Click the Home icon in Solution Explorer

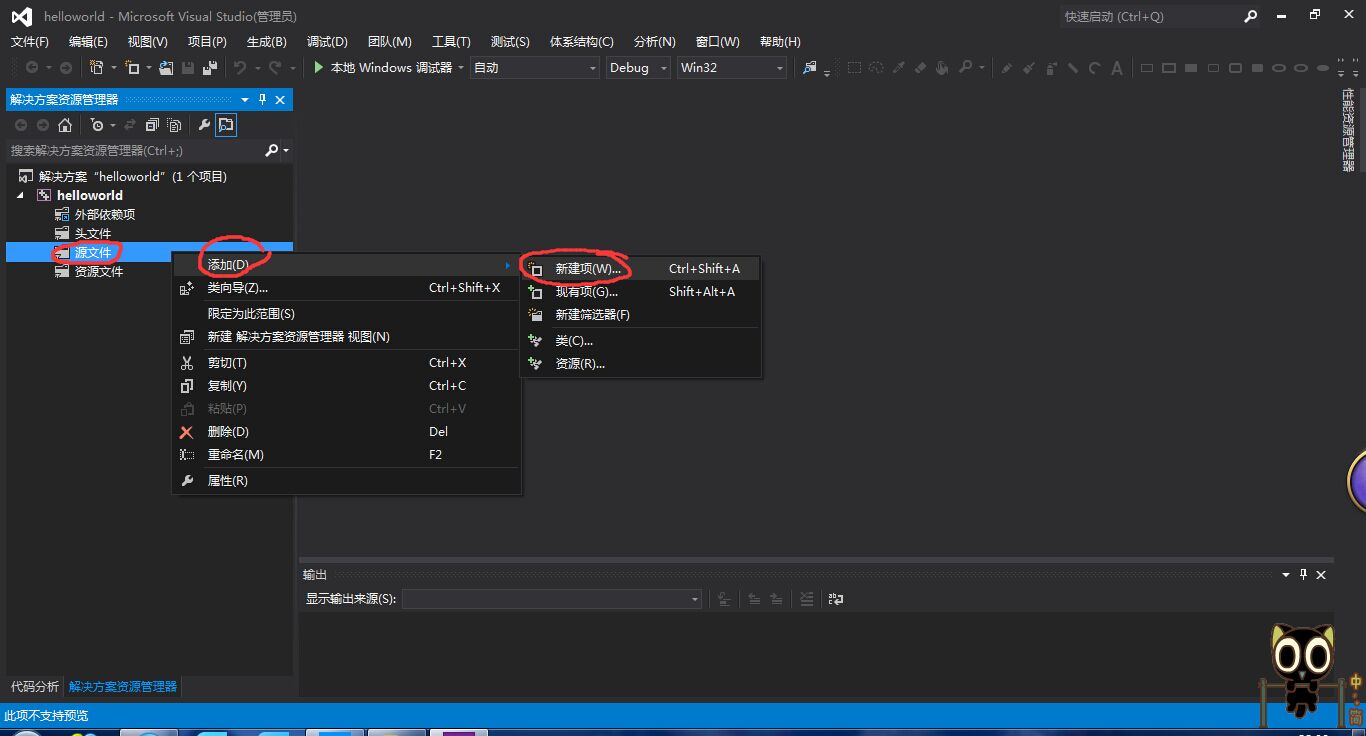tap(65, 125)
